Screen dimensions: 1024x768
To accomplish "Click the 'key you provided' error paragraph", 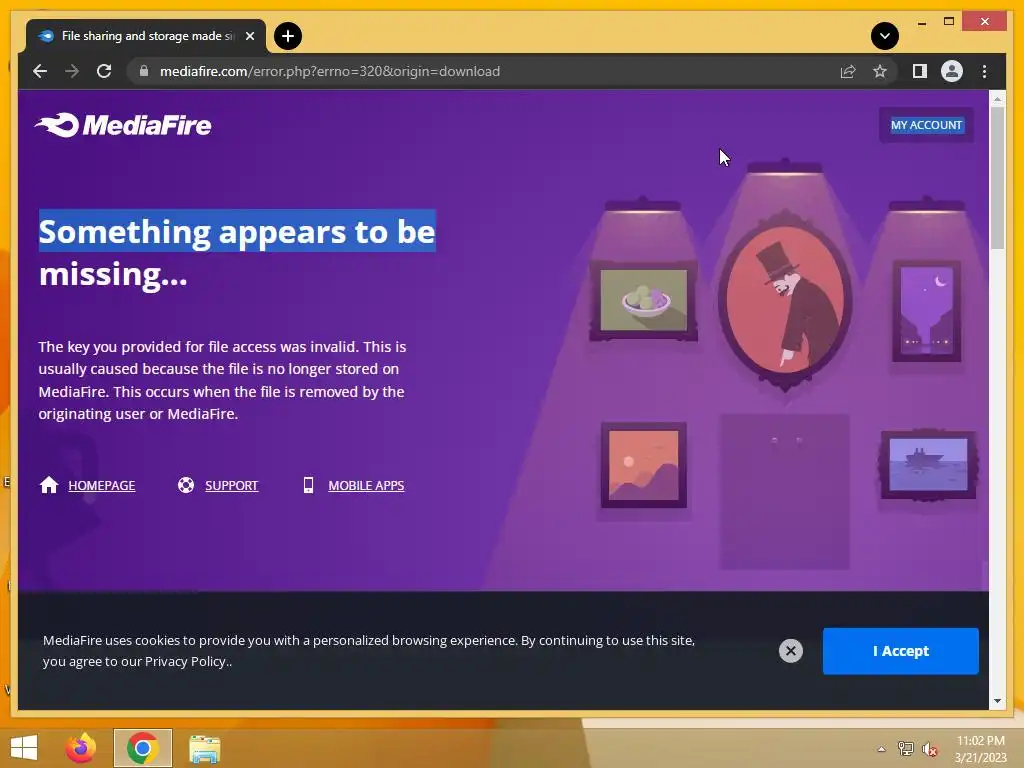I will (222, 380).
